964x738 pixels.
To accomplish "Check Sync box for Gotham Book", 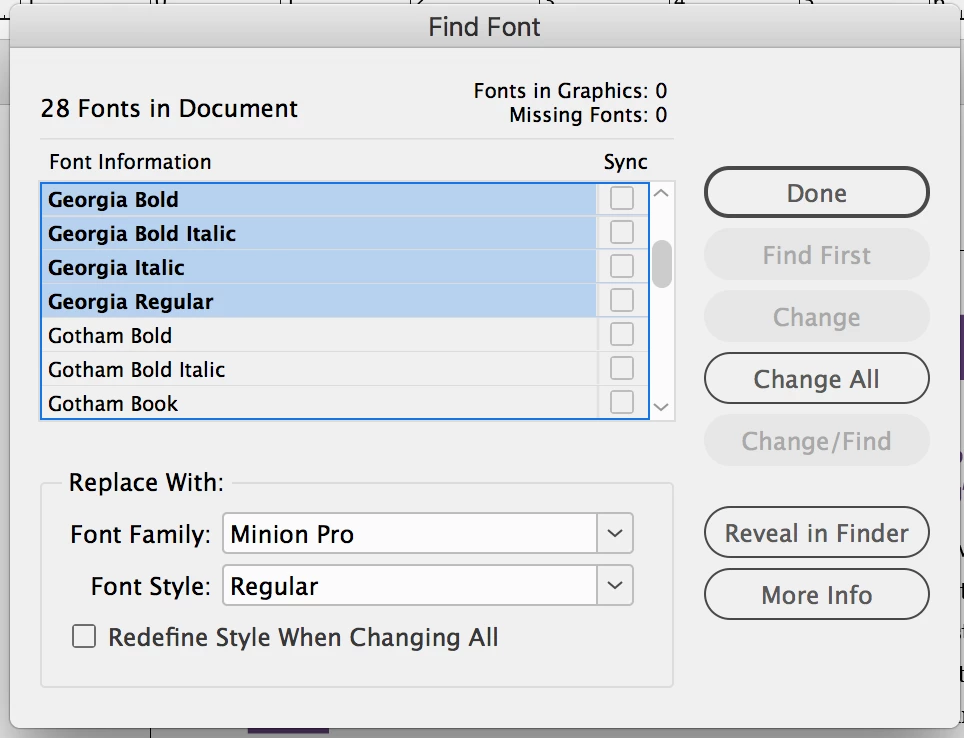I will click(622, 403).
